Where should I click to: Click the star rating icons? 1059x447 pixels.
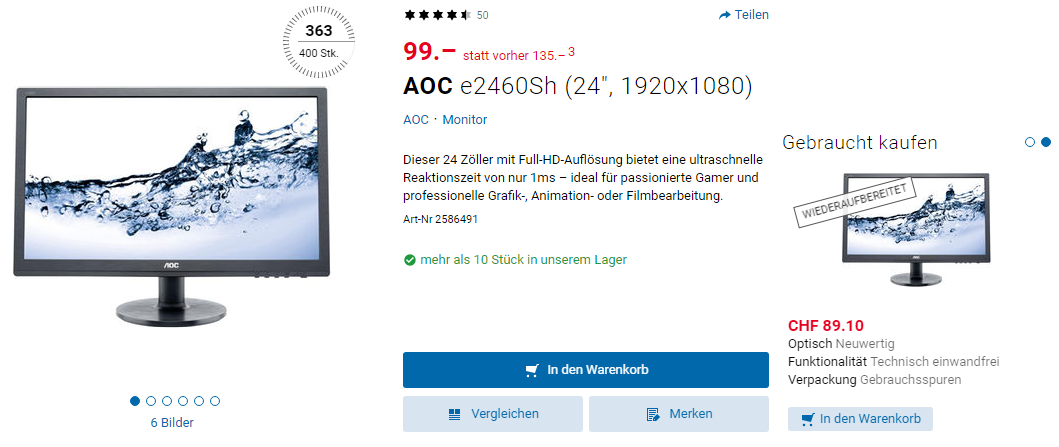coord(436,15)
